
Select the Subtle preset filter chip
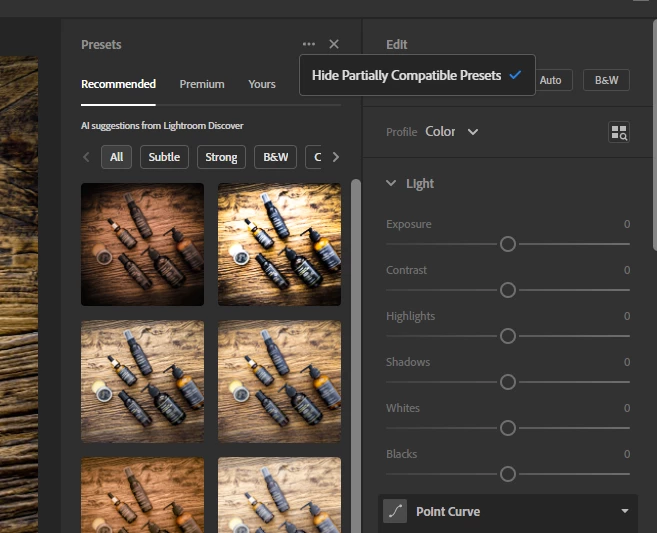[164, 157]
